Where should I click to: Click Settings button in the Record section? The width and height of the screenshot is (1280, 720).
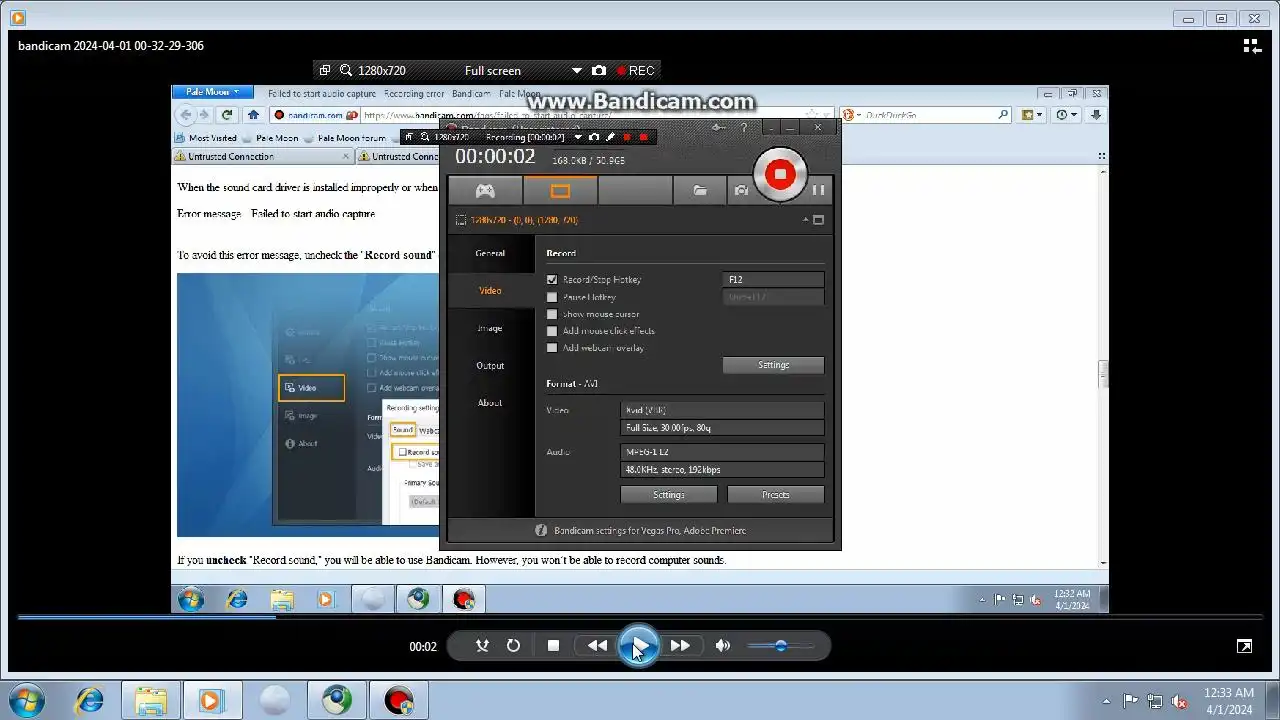773,365
